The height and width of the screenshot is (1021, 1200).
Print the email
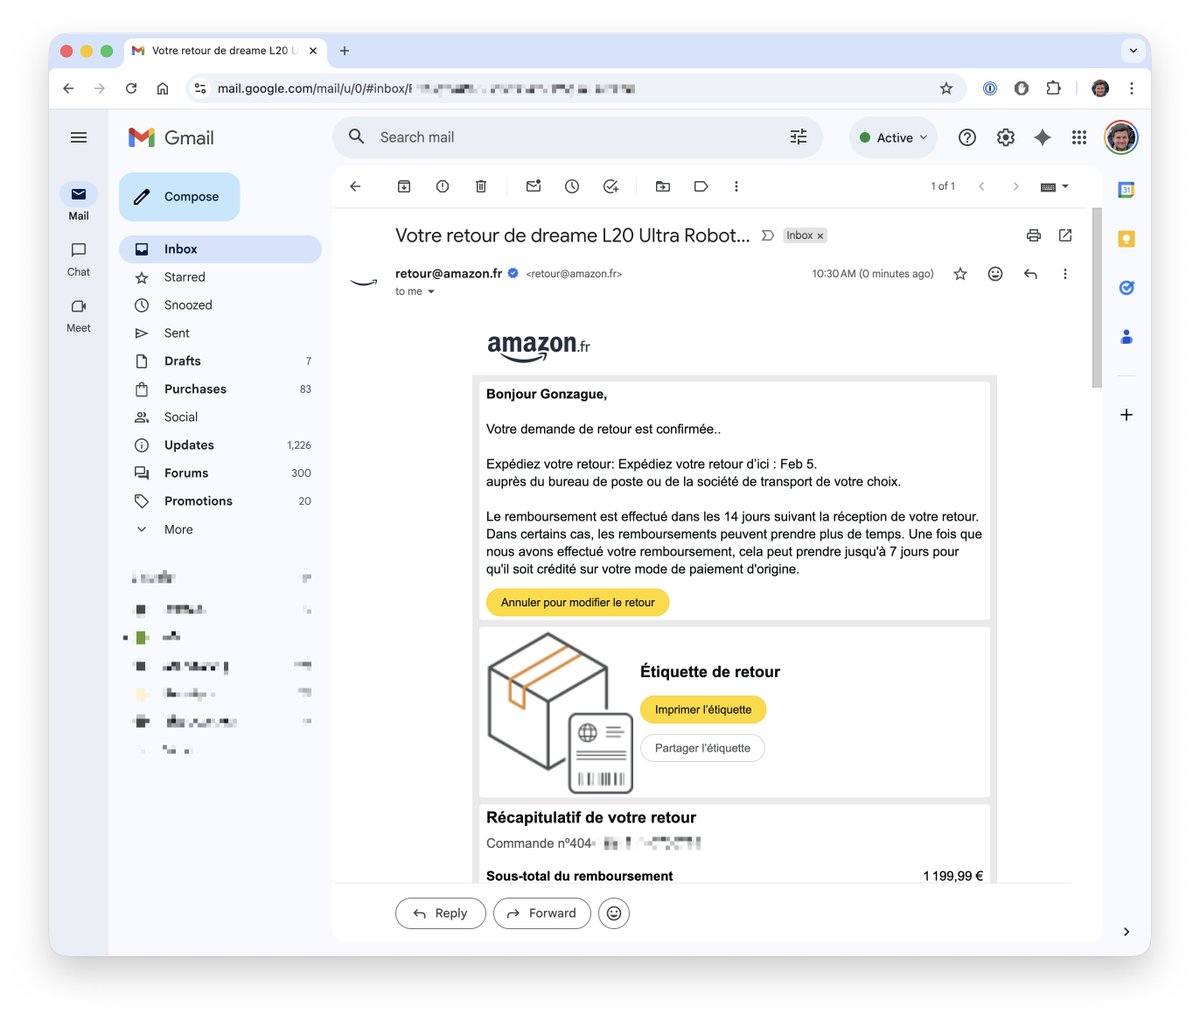1033,236
